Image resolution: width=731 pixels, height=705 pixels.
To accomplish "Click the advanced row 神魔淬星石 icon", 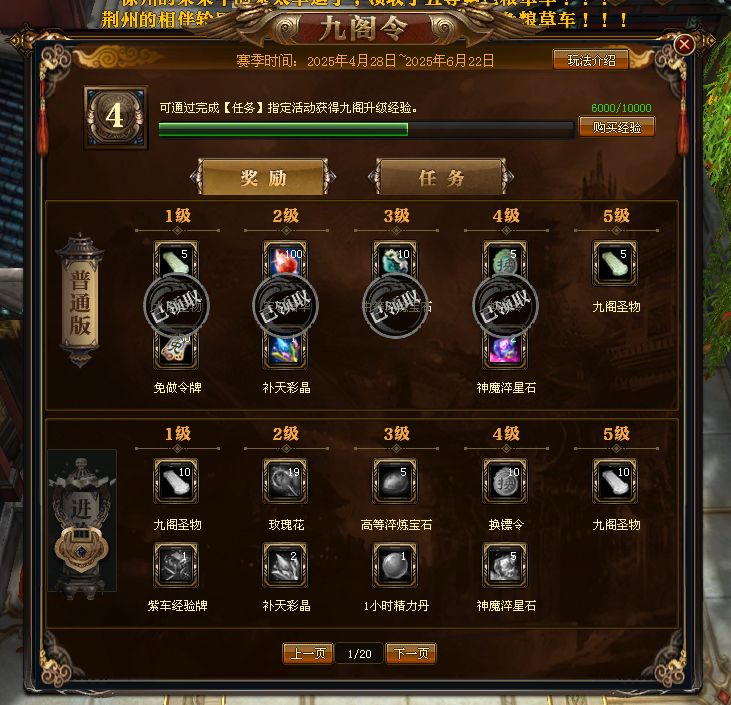I will pos(505,565).
